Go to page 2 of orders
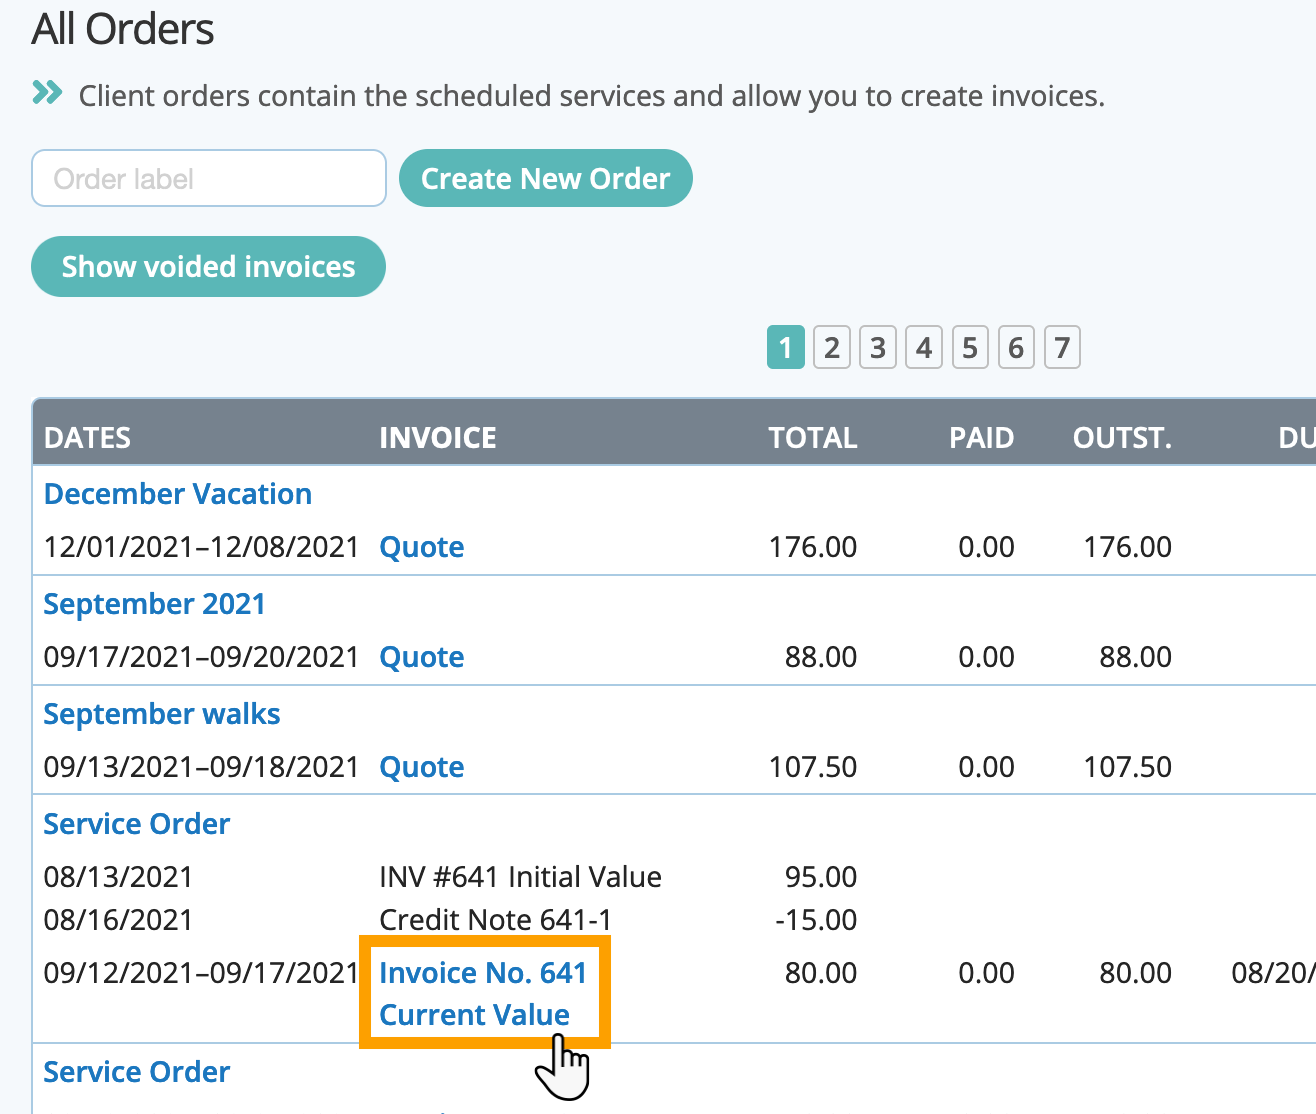1316x1114 pixels. pos(831,348)
